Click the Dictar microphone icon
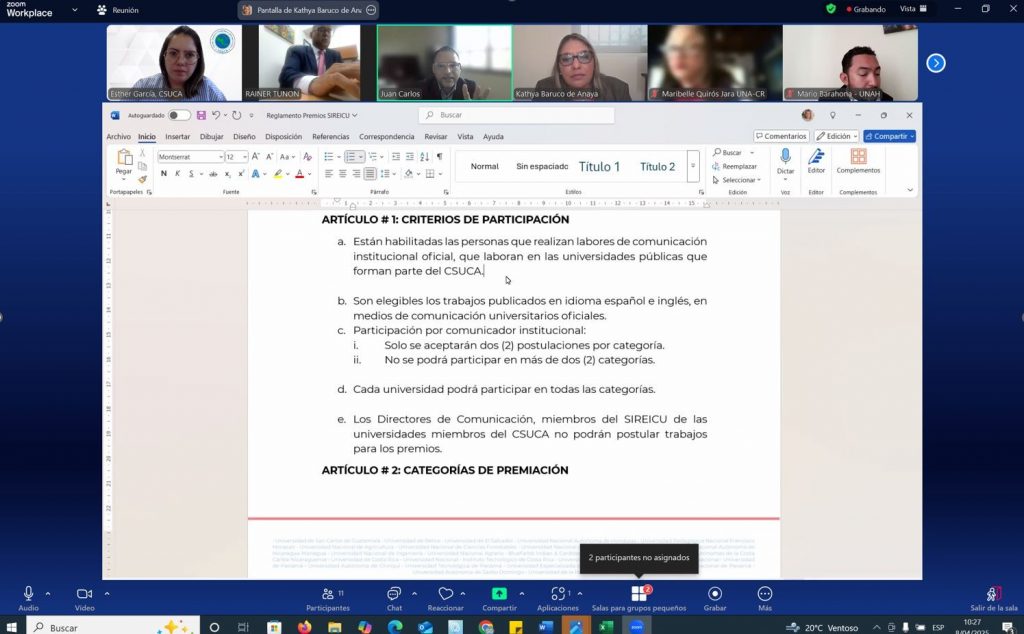1024x634 pixels. 785,157
